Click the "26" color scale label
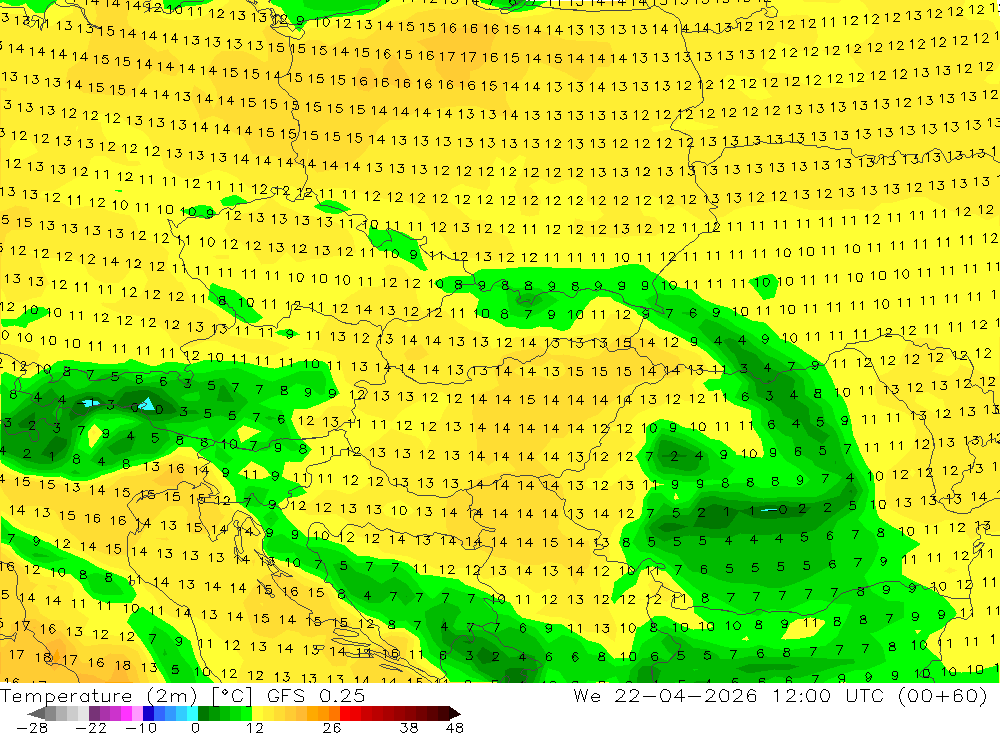1000x733 pixels. [332, 727]
